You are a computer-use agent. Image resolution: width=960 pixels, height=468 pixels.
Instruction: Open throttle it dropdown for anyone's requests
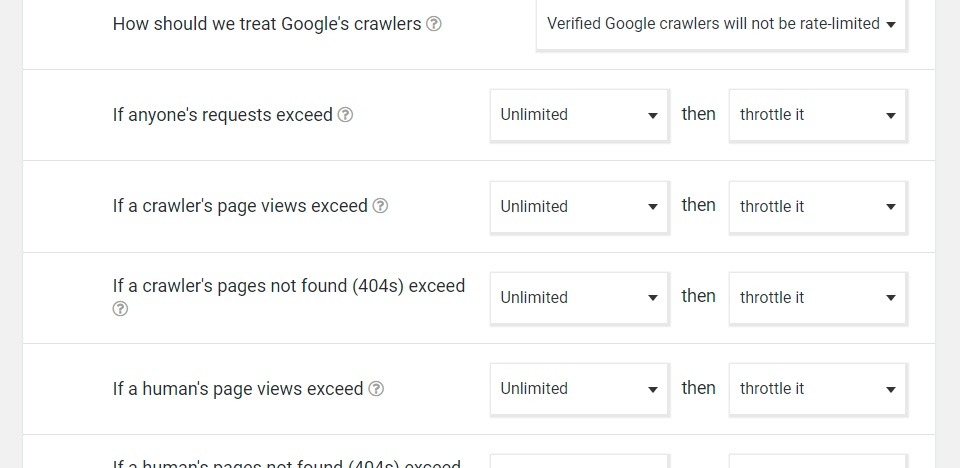818,115
